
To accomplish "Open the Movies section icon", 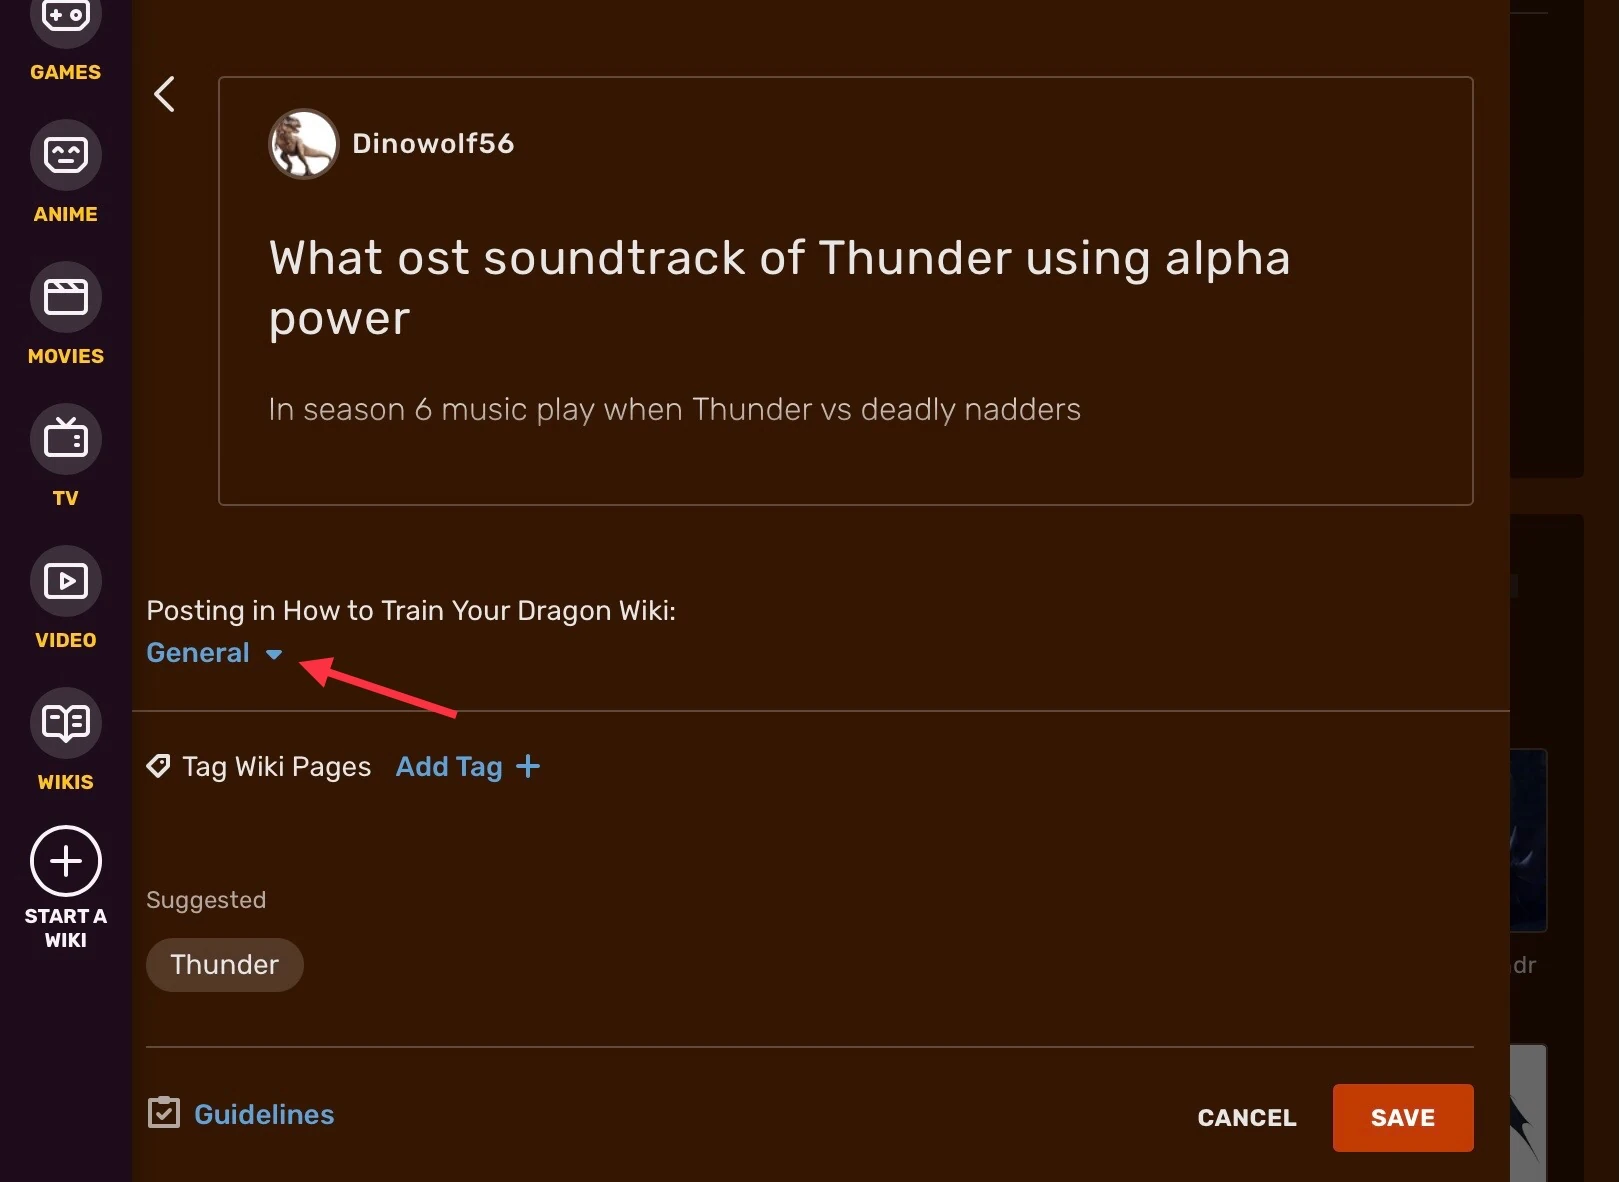I will pyautogui.click(x=66, y=297).
